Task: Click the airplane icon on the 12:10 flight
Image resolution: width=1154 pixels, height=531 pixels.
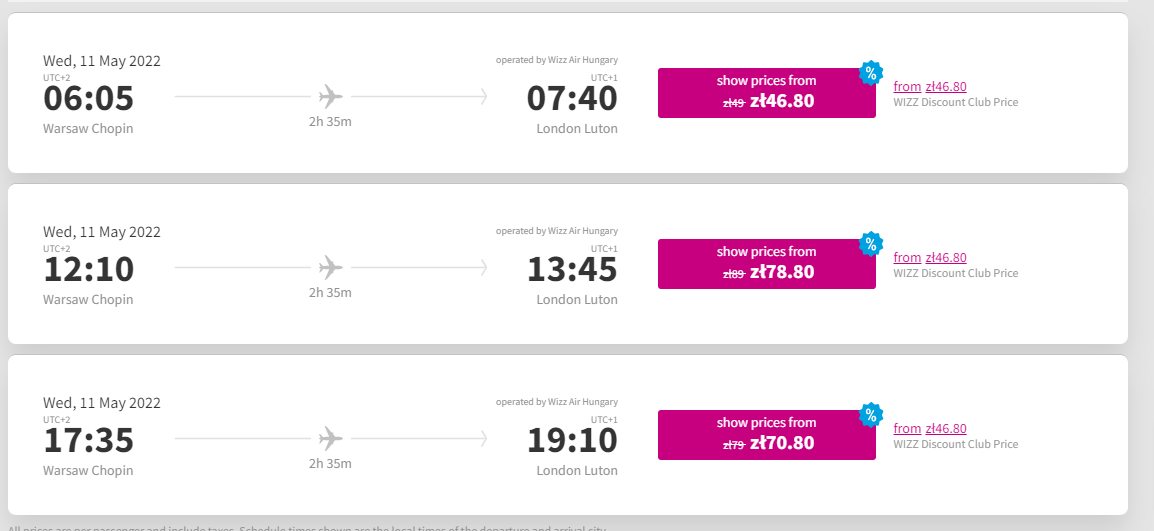Action: coord(331,267)
